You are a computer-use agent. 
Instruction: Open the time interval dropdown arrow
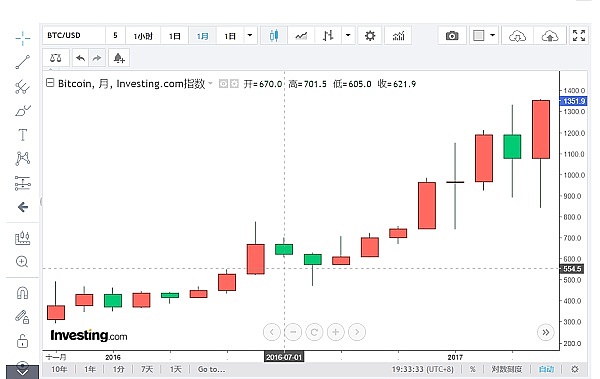250,36
